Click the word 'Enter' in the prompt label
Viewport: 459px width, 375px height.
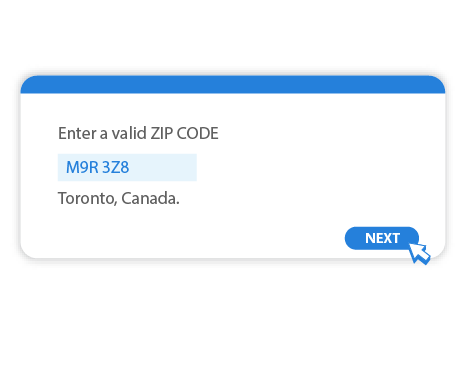[77, 133]
